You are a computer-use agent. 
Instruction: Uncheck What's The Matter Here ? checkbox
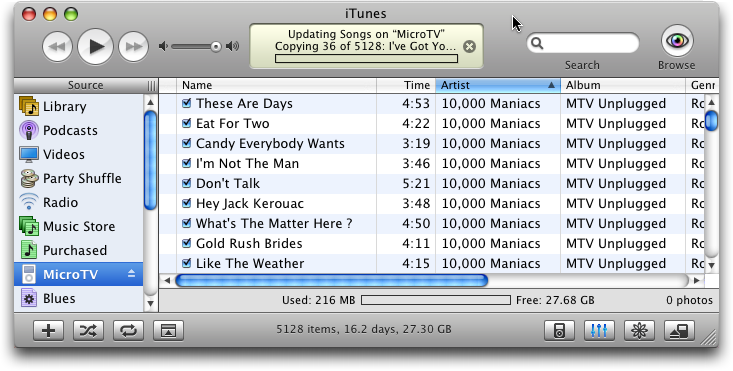click(187, 223)
